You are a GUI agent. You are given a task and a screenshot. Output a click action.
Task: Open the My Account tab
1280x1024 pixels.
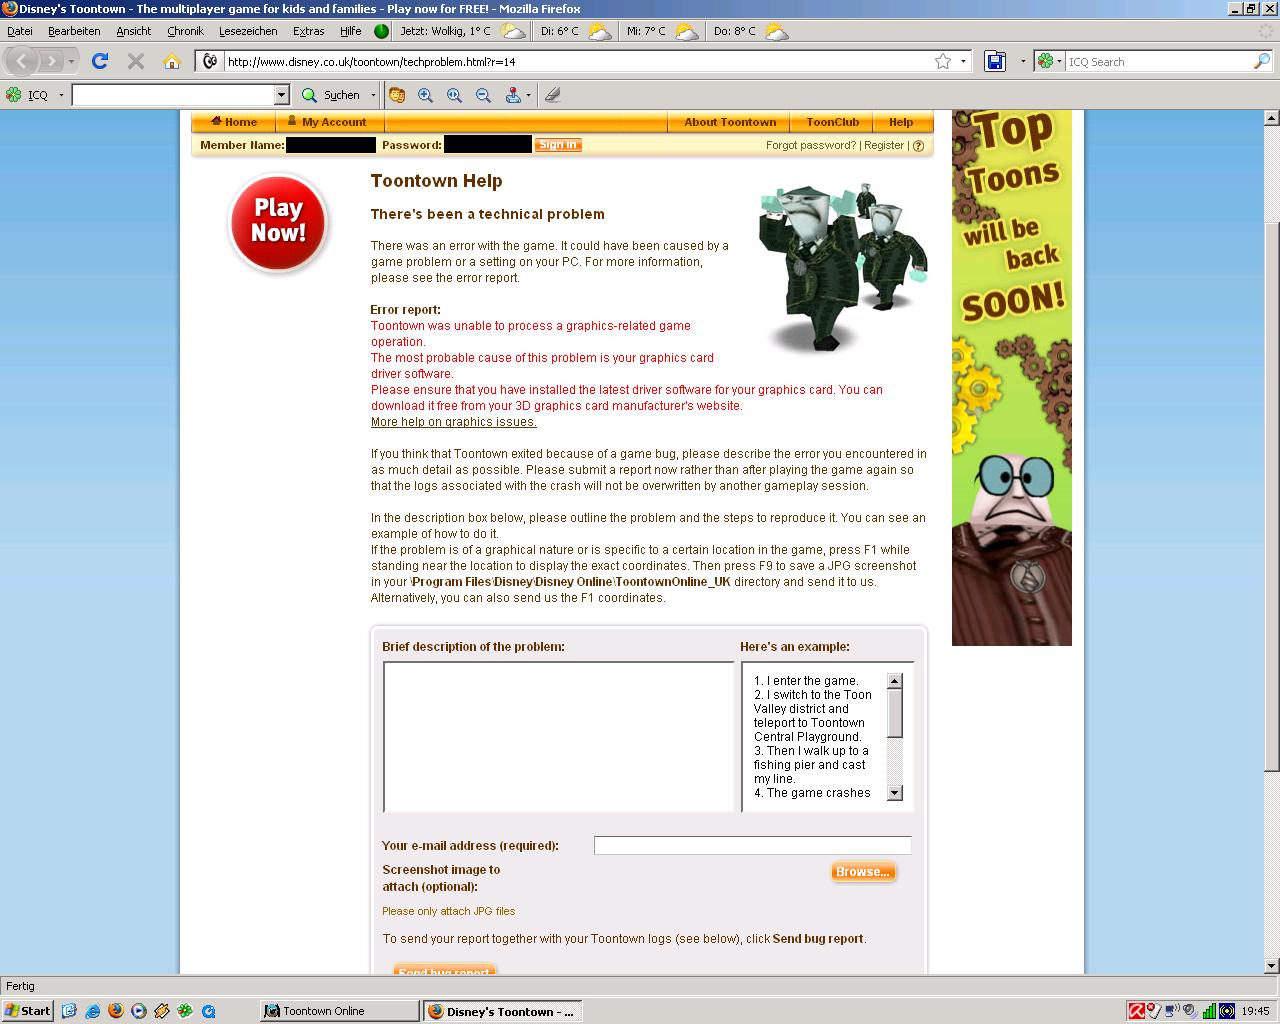coord(331,122)
